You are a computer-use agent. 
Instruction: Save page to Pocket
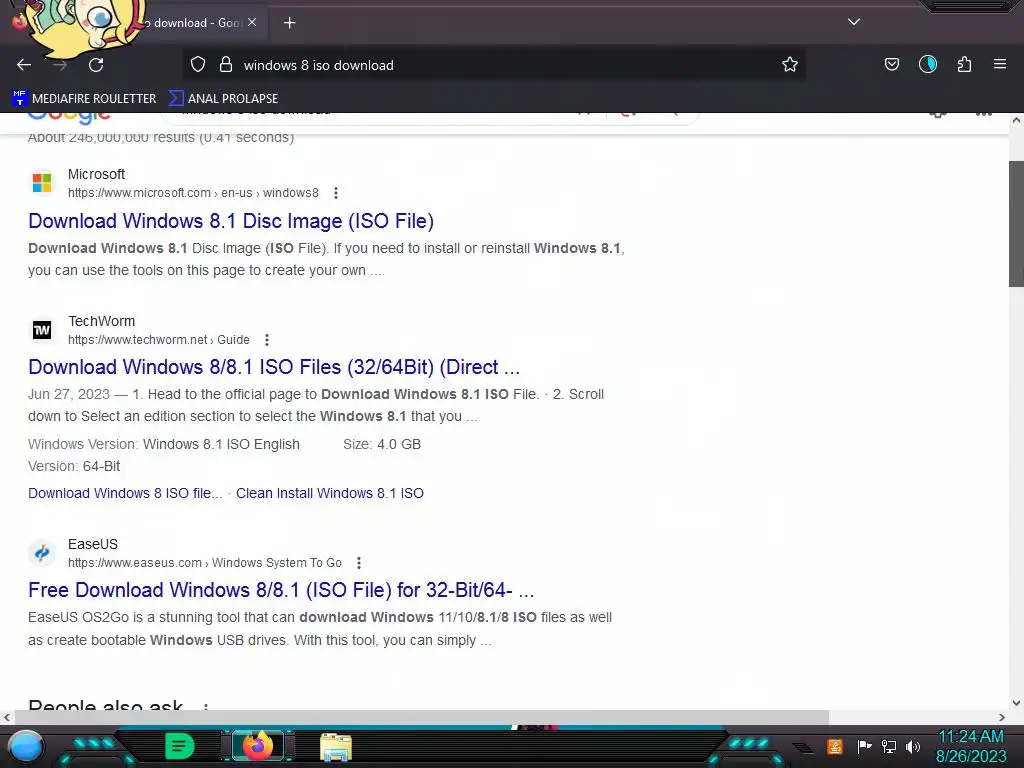click(891, 65)
